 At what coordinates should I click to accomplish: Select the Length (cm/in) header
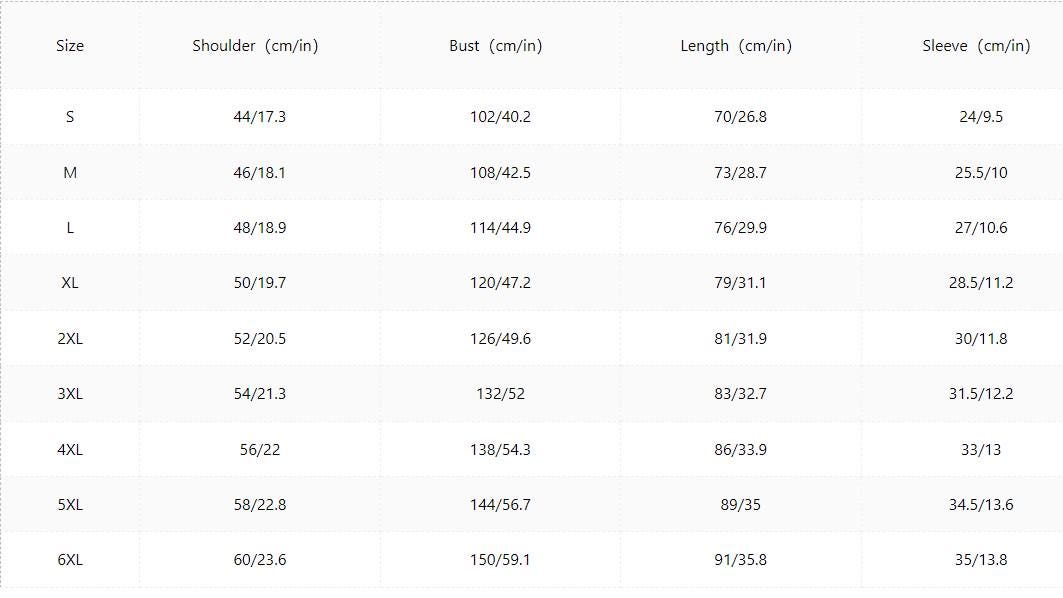(x=736, y=45)
